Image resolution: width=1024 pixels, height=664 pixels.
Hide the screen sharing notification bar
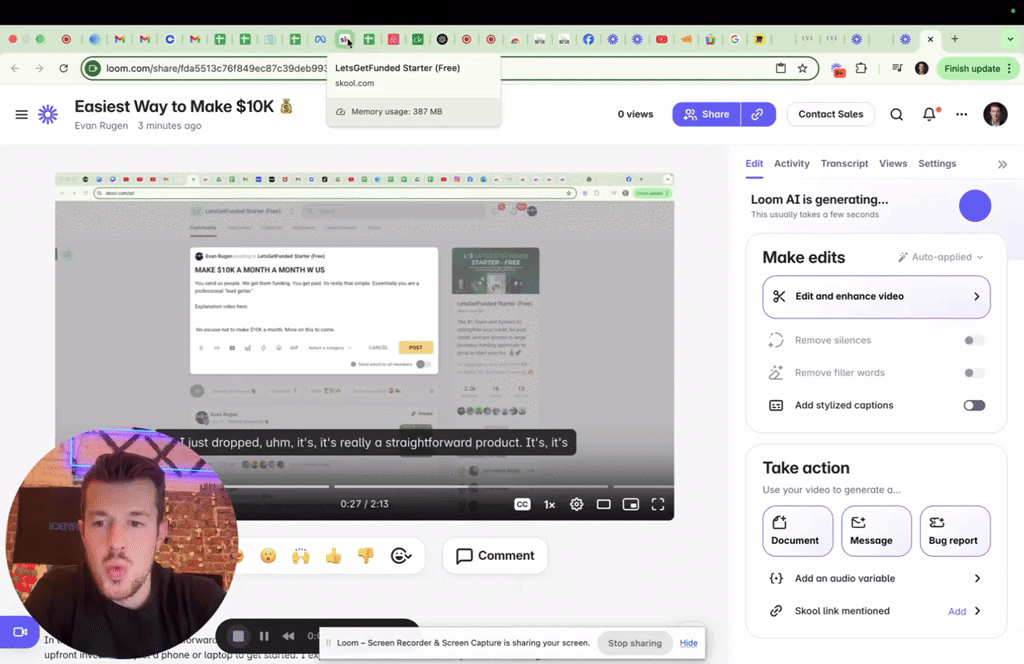point(688,642)
